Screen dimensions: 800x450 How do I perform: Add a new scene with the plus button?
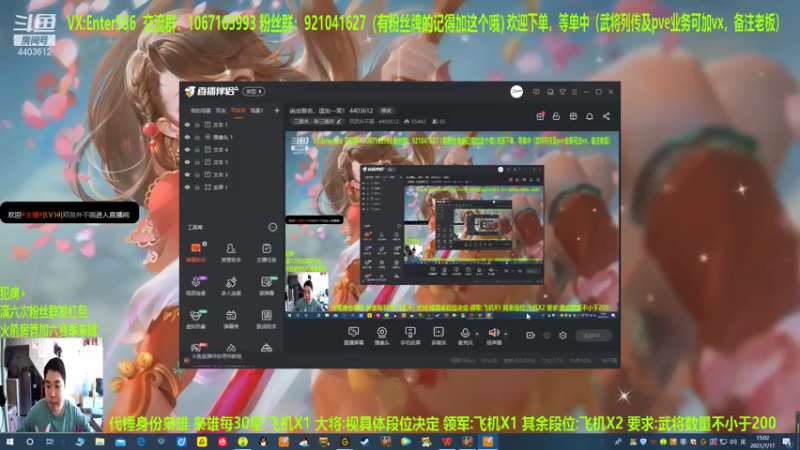tap(277, 110)
